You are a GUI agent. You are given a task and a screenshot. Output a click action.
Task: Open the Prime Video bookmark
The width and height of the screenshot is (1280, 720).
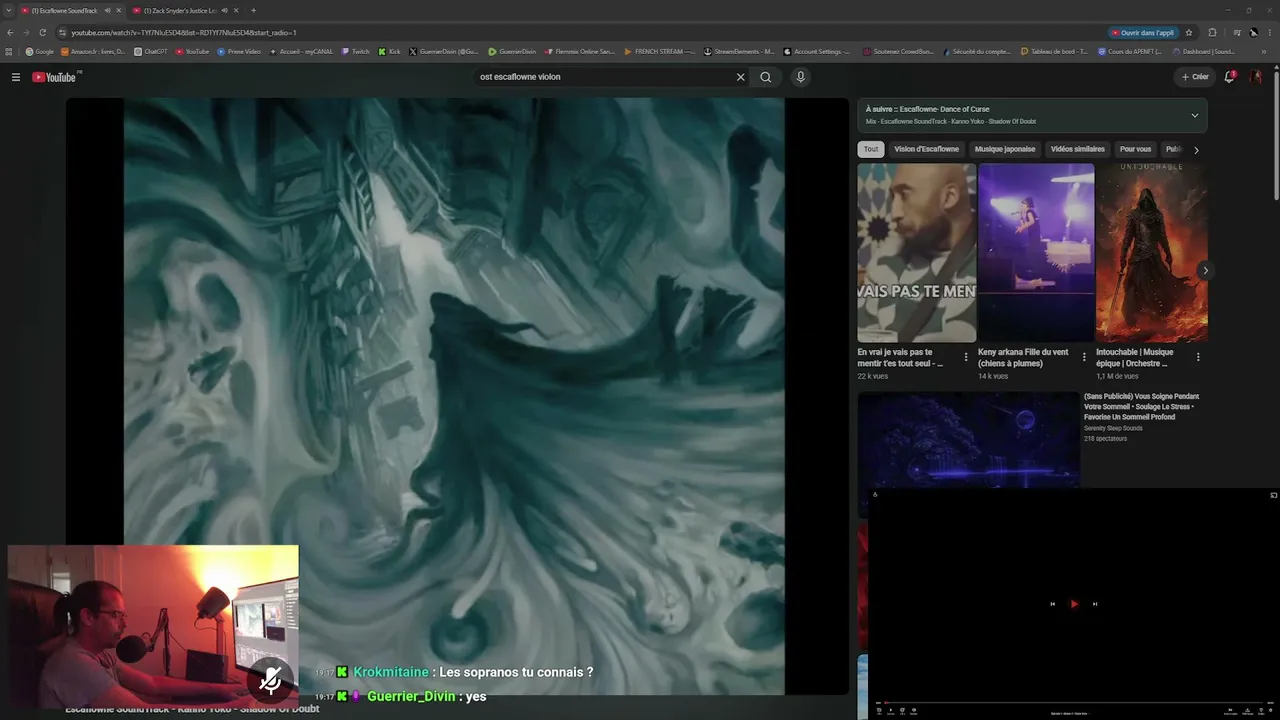pyautogui.click(x=239, y=51)
